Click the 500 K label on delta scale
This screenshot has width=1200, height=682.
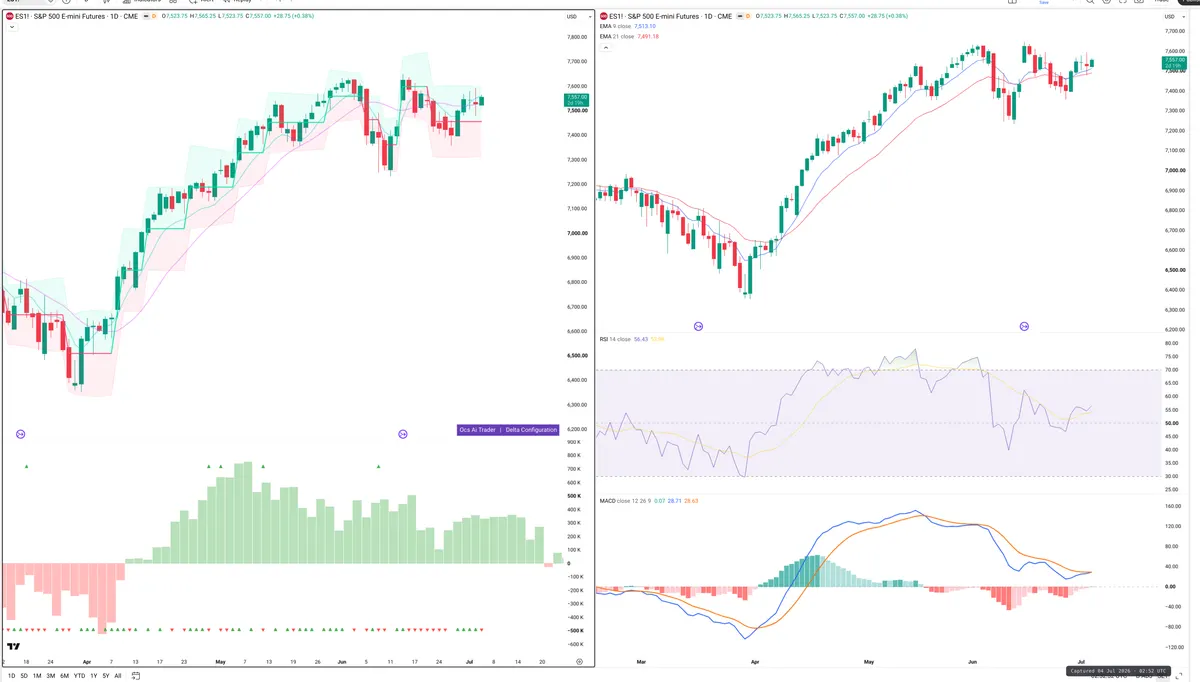[574, 496]
